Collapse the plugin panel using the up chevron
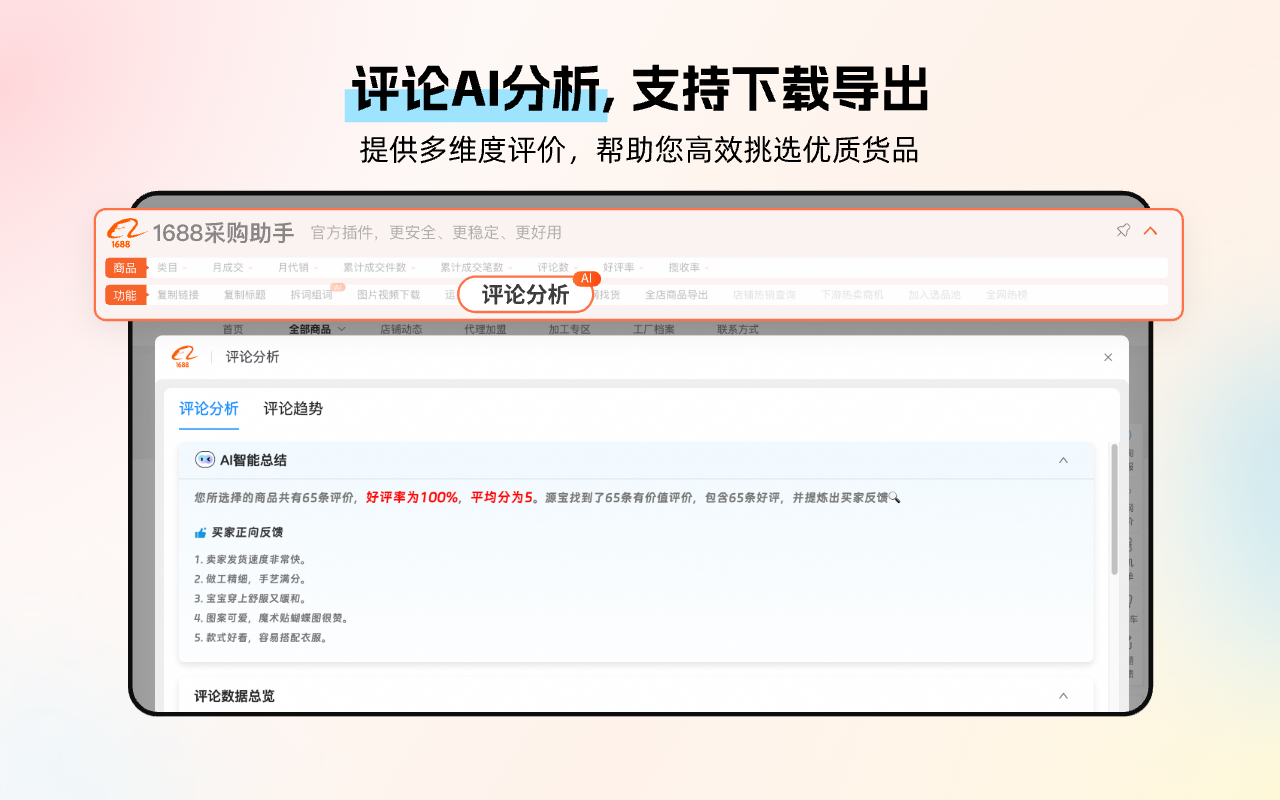The width and height of the screenshot is (1280, 800). point(1150,229)
